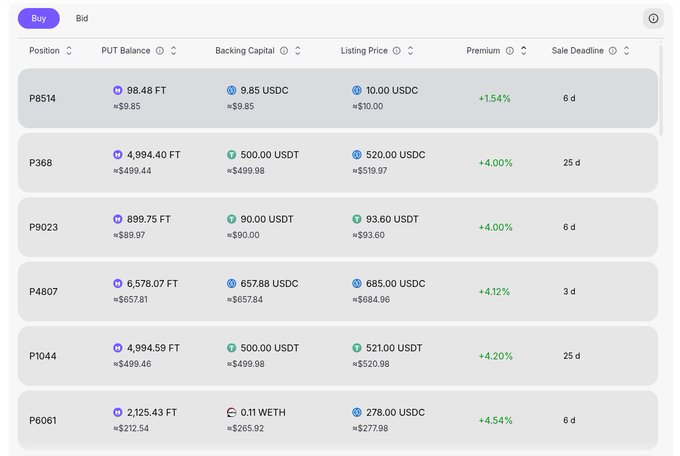Viewport: 680px width, 456px height.
Task: Sort by Backing Capital using its sort arrows
Action: (298, 51)
